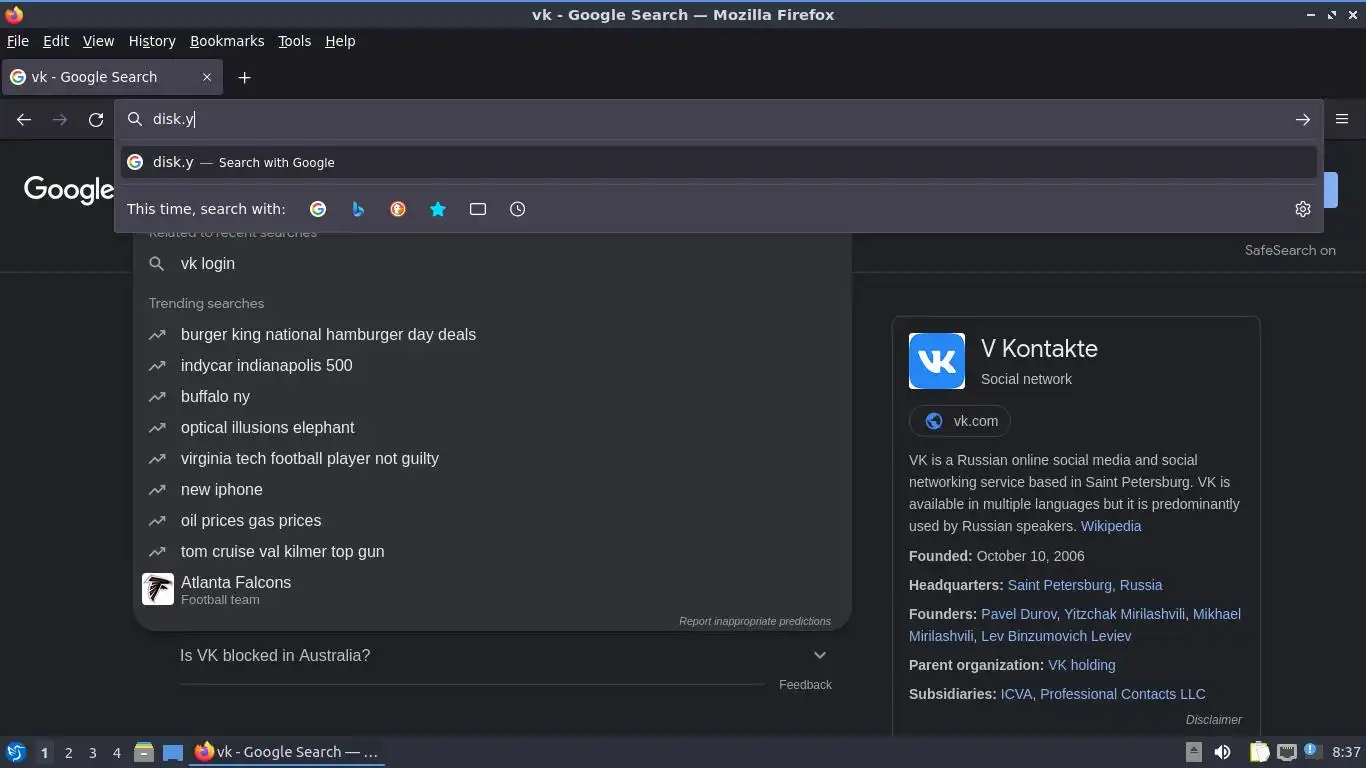Open the Wikipedia link in VK description
This screenshot has width=1366, height=768.
1111,526
